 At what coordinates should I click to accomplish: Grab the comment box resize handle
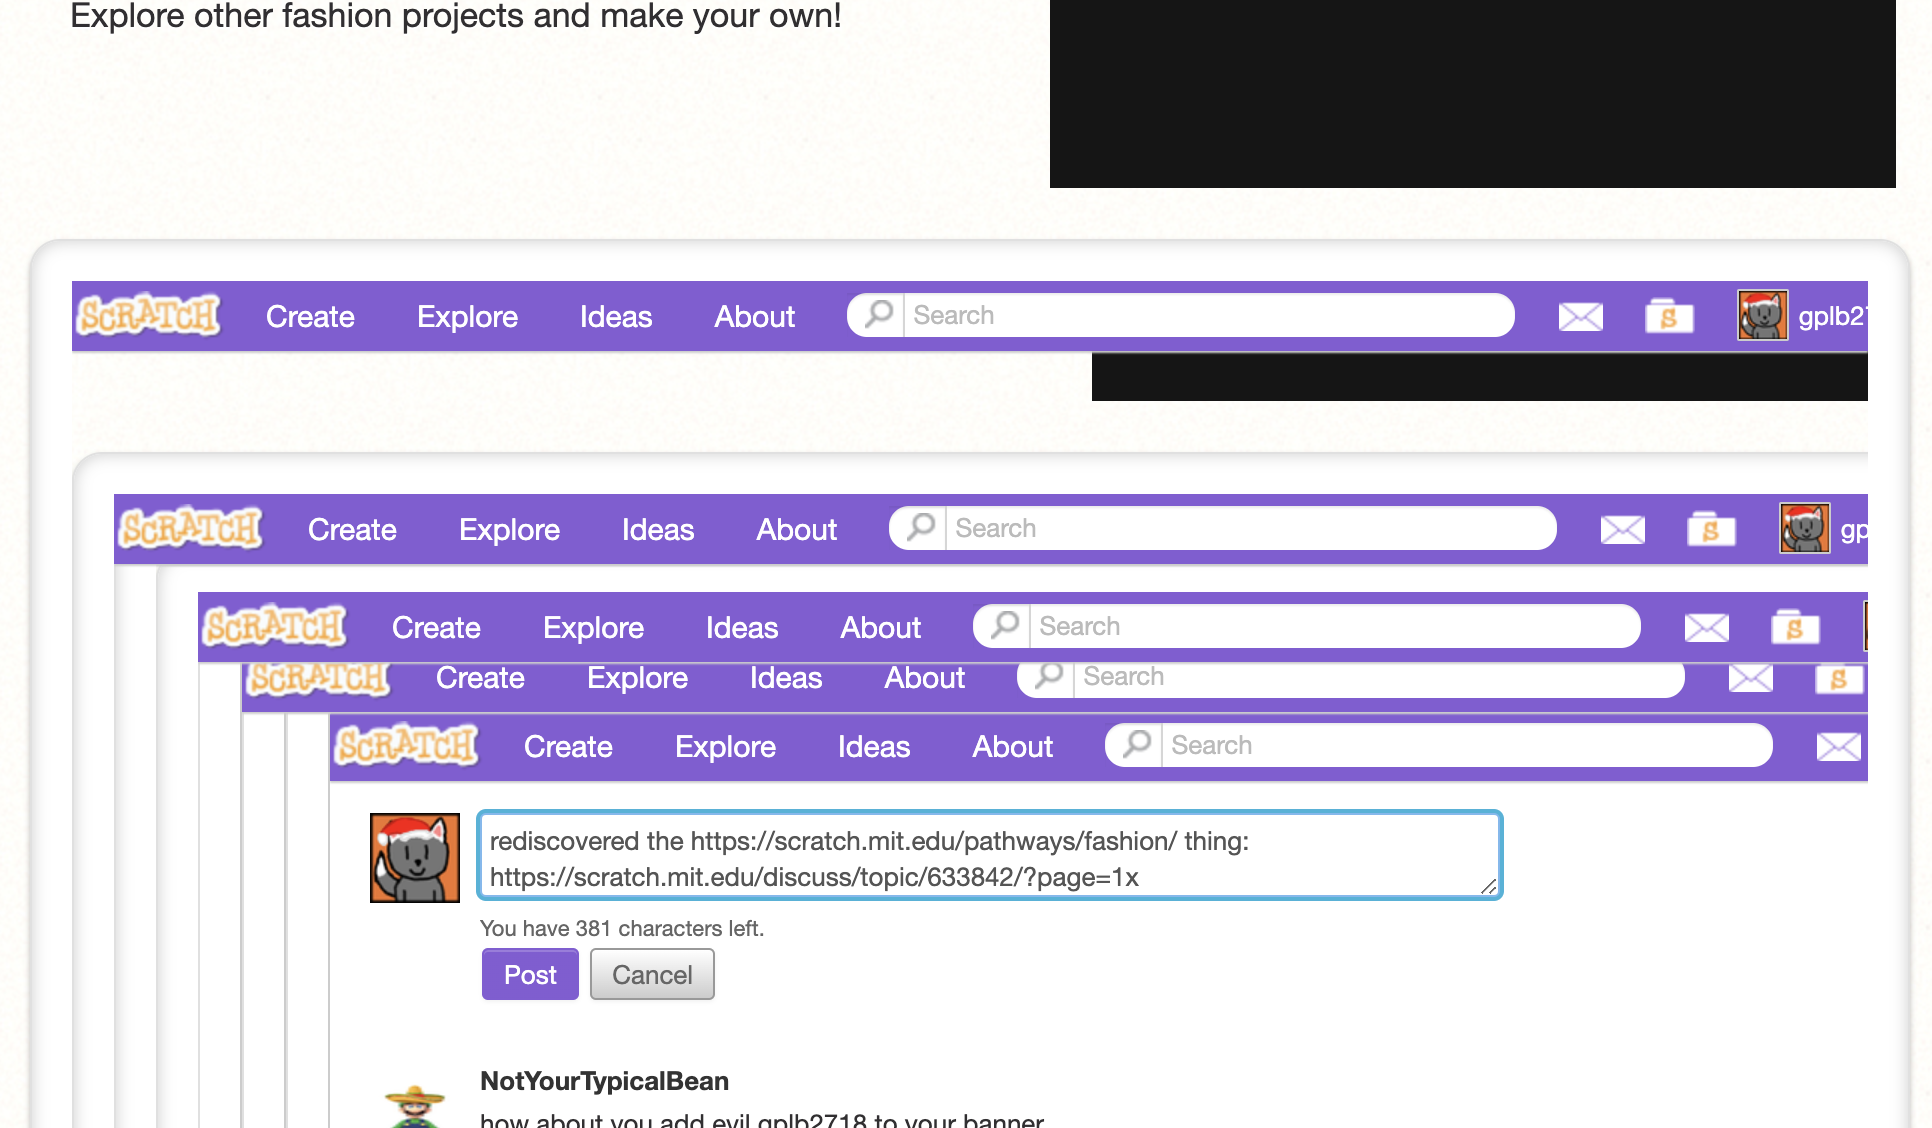pyautogui.click(x=1488, y=886)
